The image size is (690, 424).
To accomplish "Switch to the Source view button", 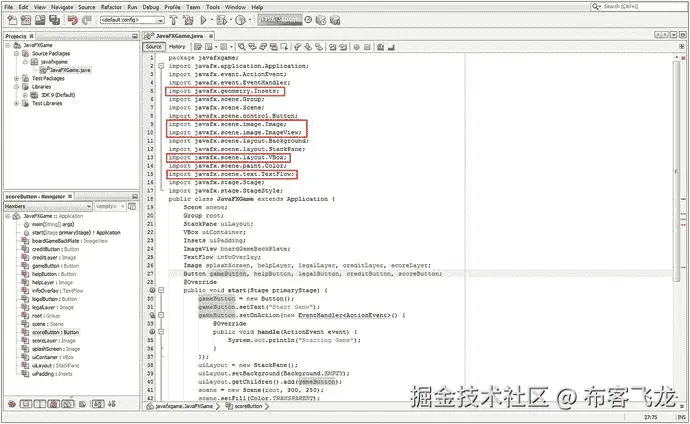I will [154, 46].
